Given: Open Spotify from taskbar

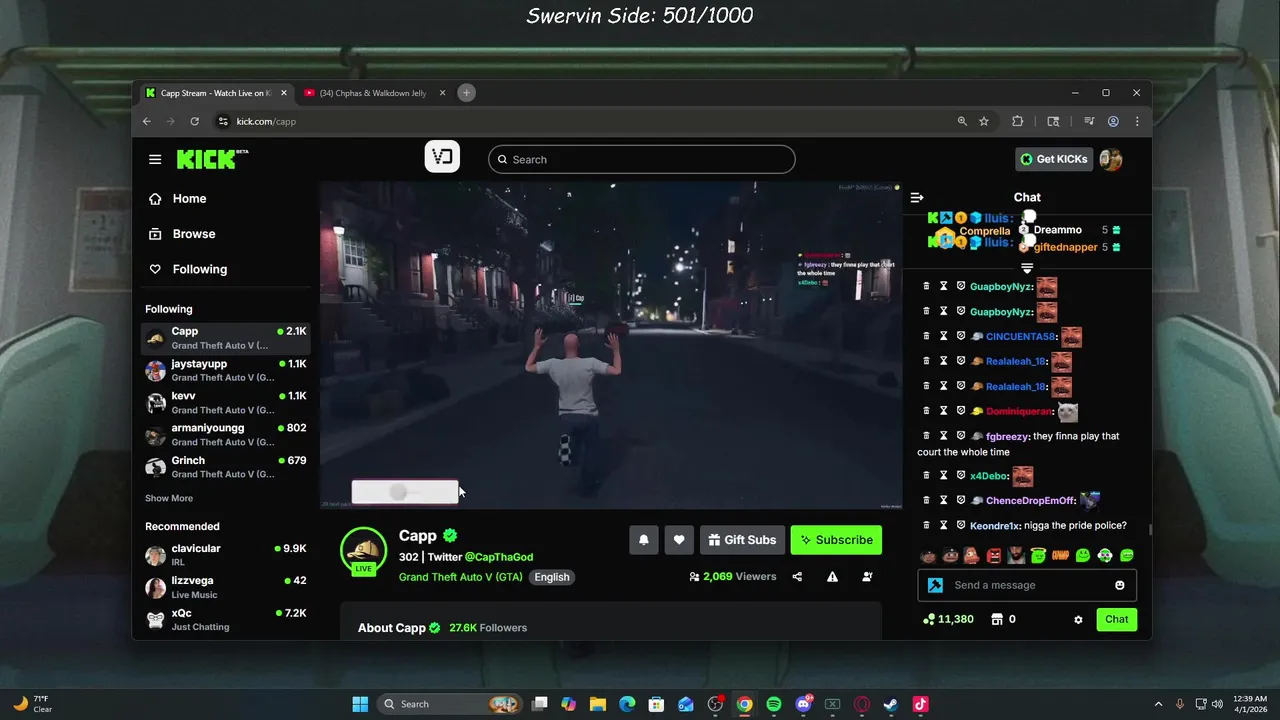Looking at the screenshot, I should [x=774, y=704].
